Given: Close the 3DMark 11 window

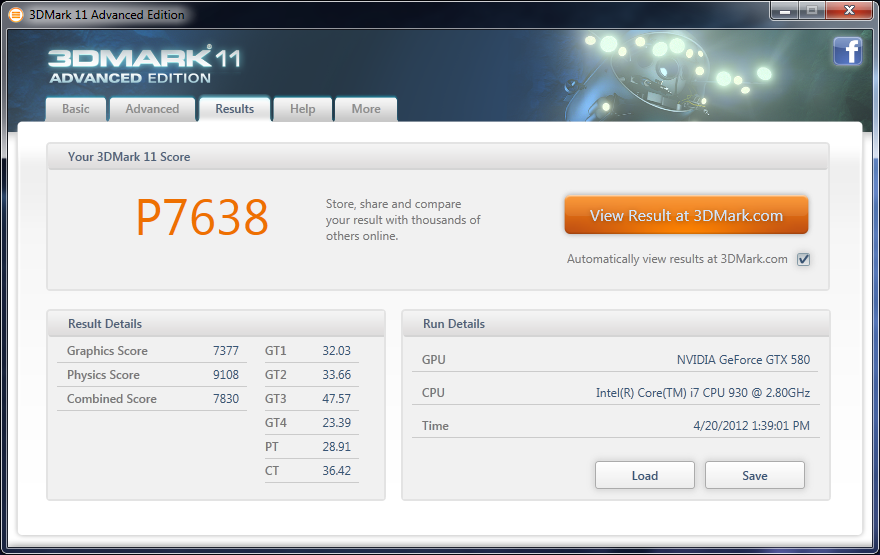Looking at the screenshot, I should pos(850,11).
